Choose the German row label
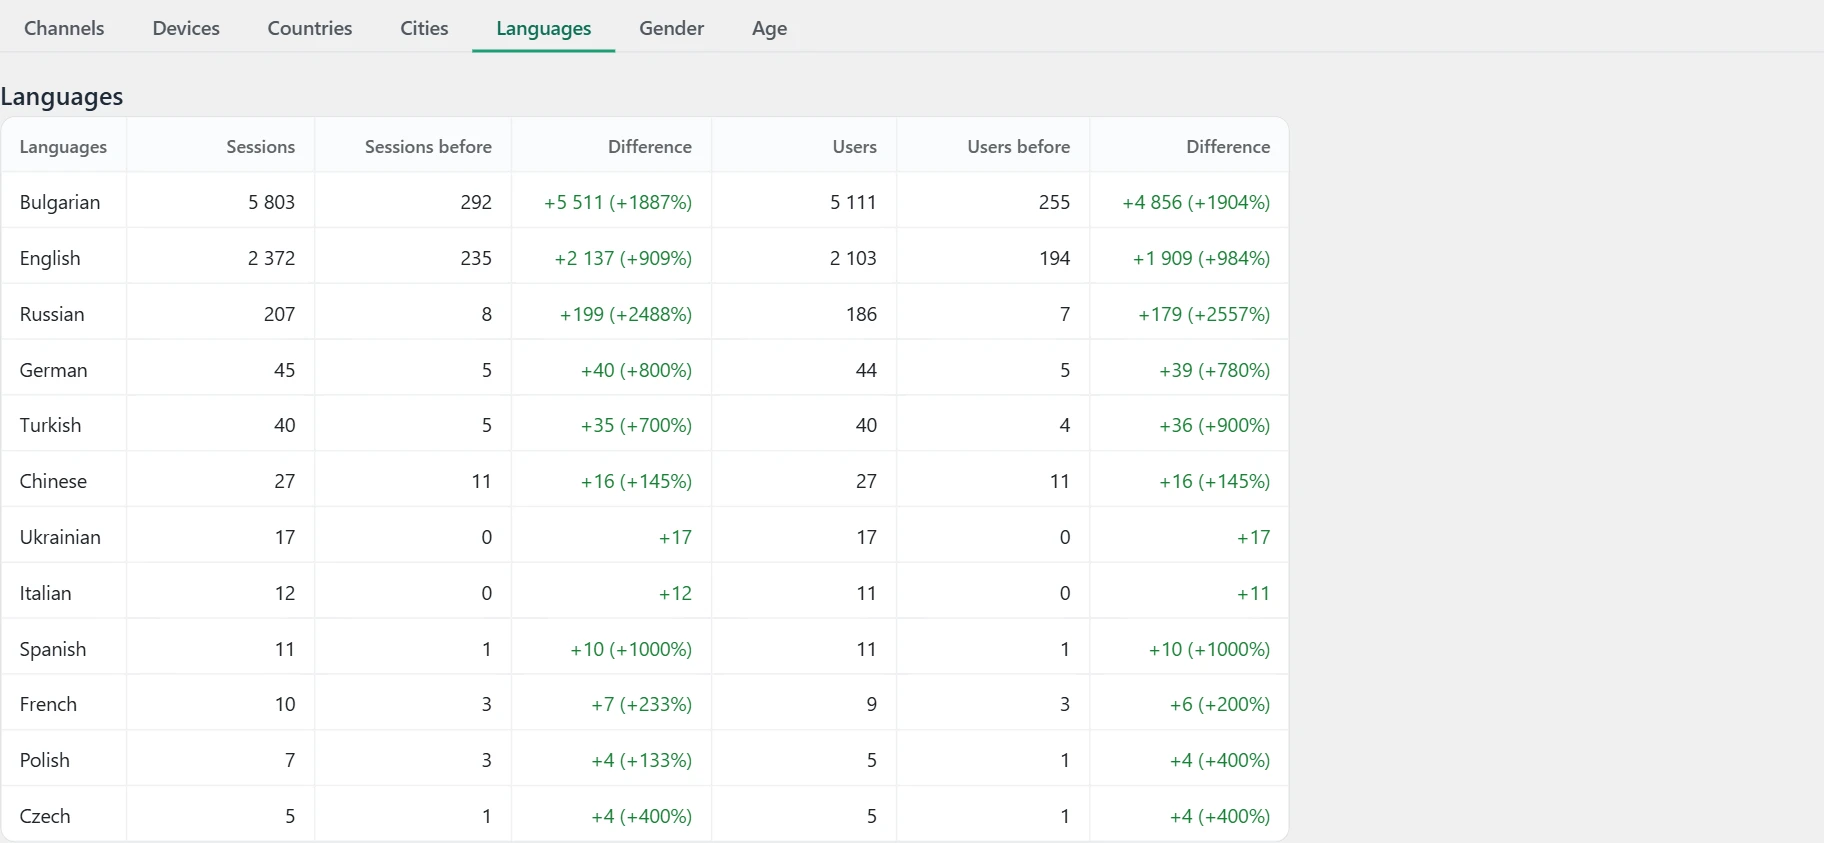 (x=54, y=370)
